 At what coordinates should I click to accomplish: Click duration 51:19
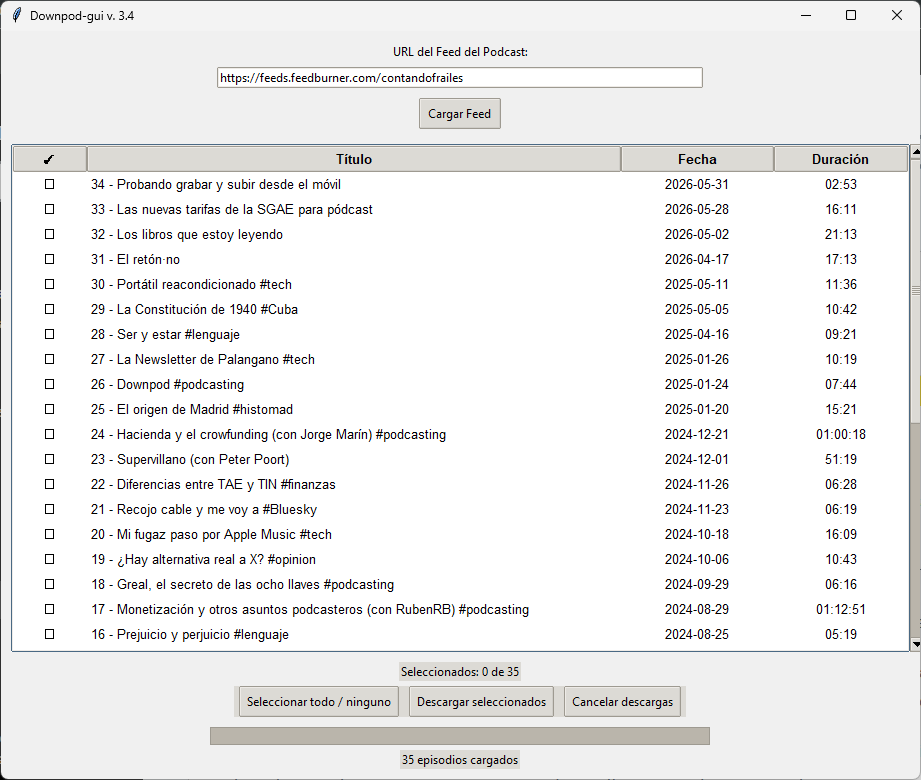(841, 459)
